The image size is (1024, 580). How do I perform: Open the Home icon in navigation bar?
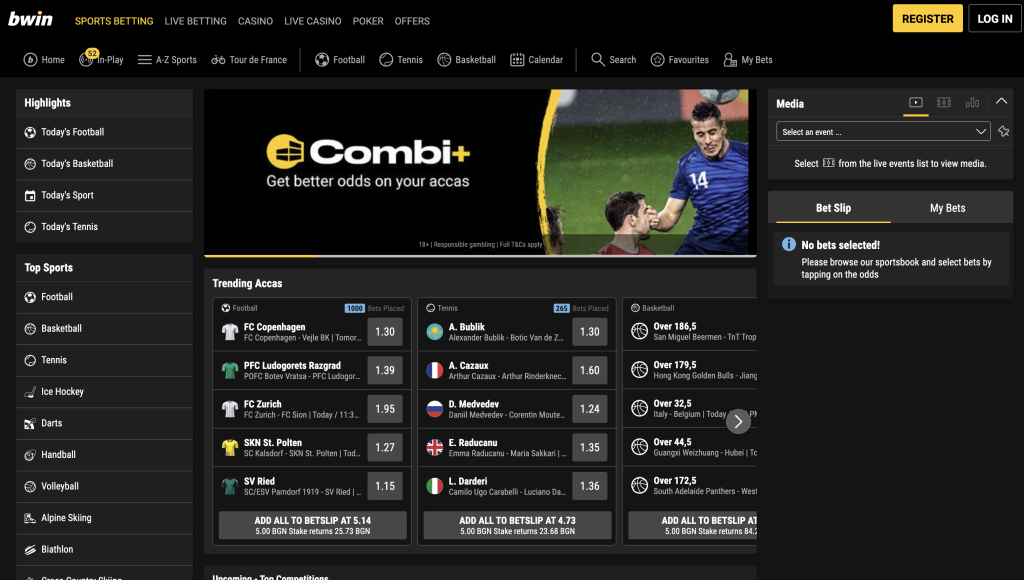pyautogui.click(x=30, y=59)
